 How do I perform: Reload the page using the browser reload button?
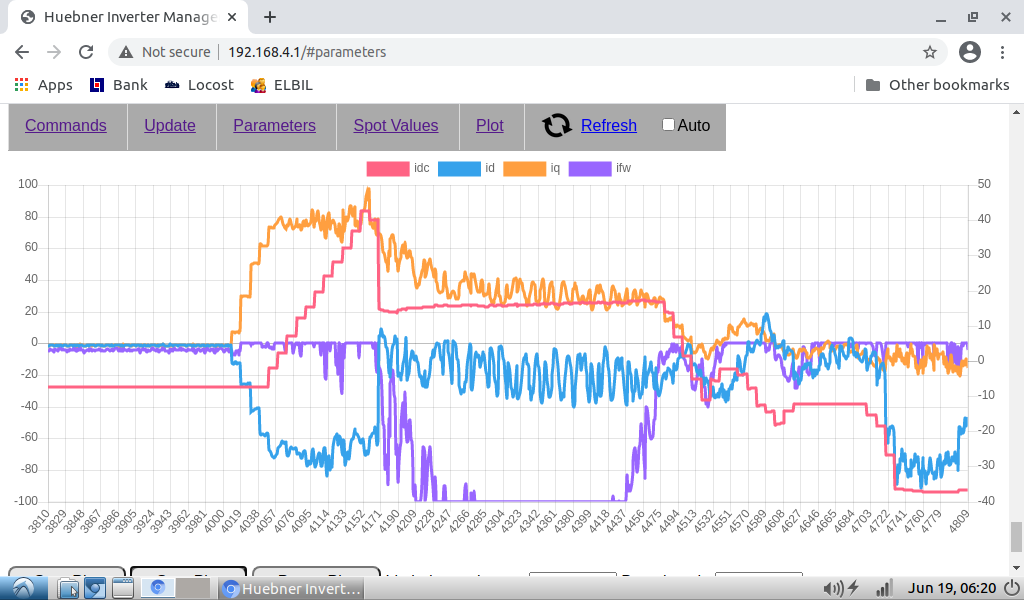[x=86, y=52]
